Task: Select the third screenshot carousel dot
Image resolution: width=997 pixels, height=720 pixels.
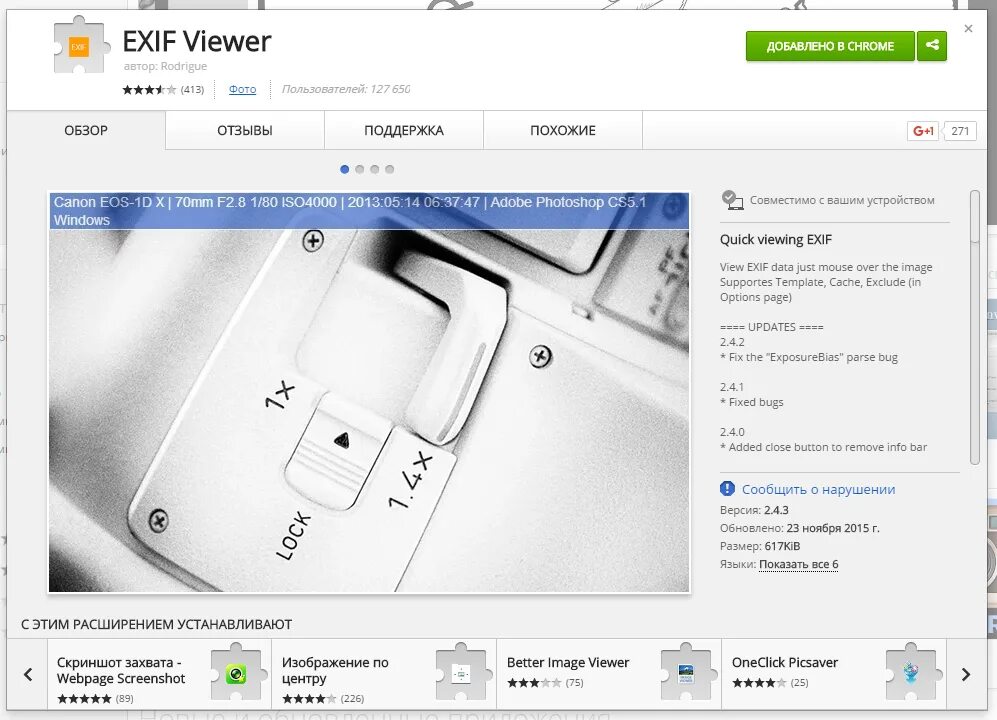Action: tap(375, 169)
